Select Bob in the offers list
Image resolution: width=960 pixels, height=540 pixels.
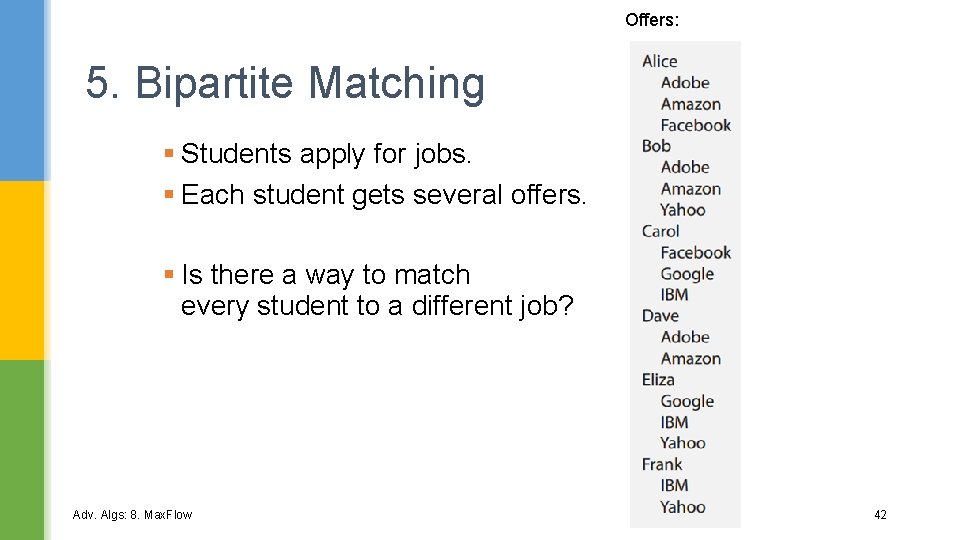656,146
